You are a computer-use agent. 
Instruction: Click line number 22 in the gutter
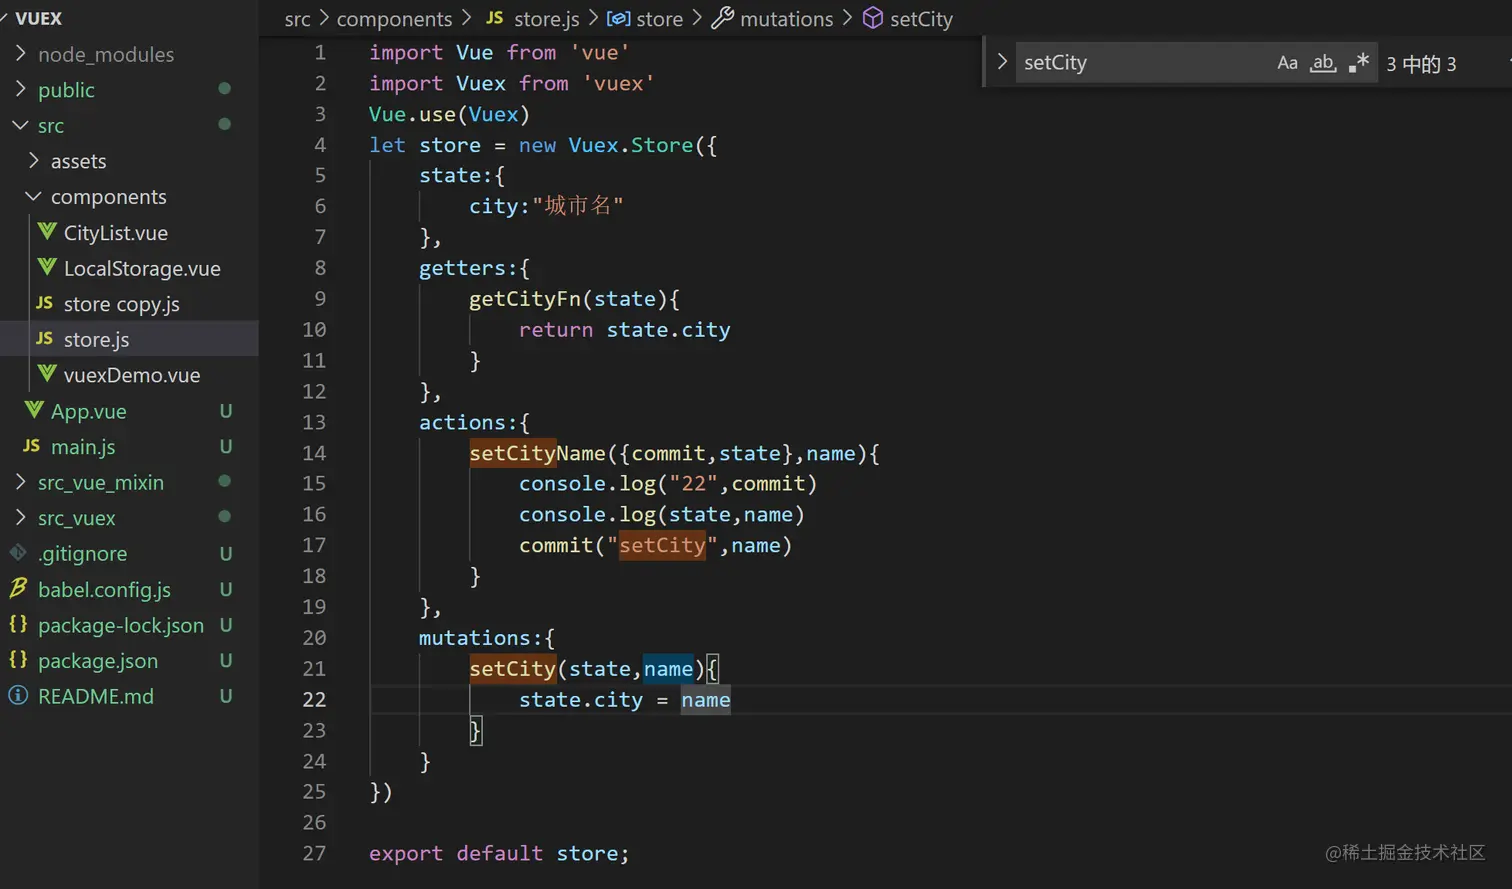[x=314, y=699]
